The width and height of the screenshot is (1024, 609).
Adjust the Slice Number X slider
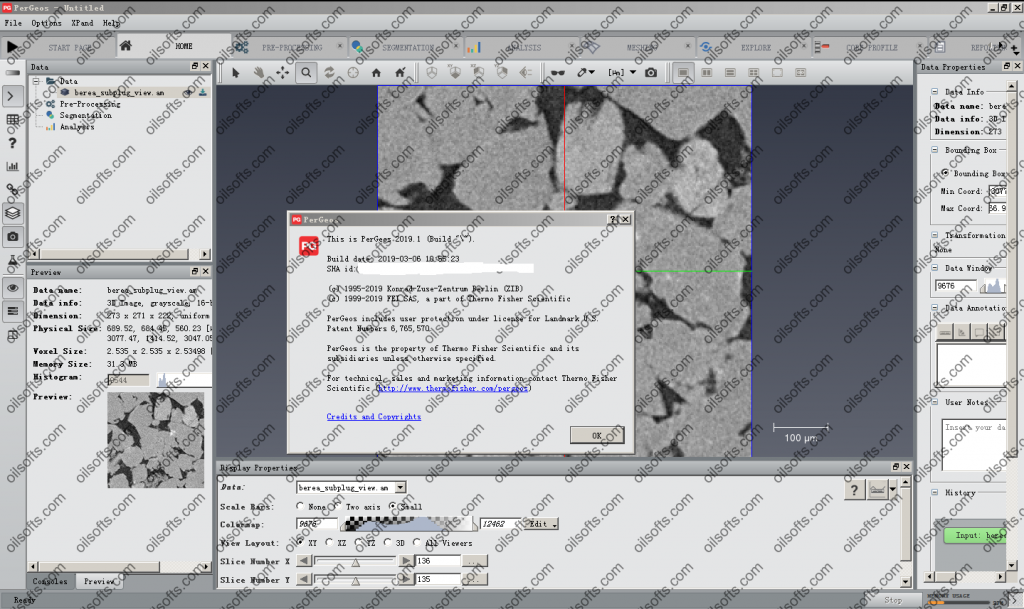(355, 561)
